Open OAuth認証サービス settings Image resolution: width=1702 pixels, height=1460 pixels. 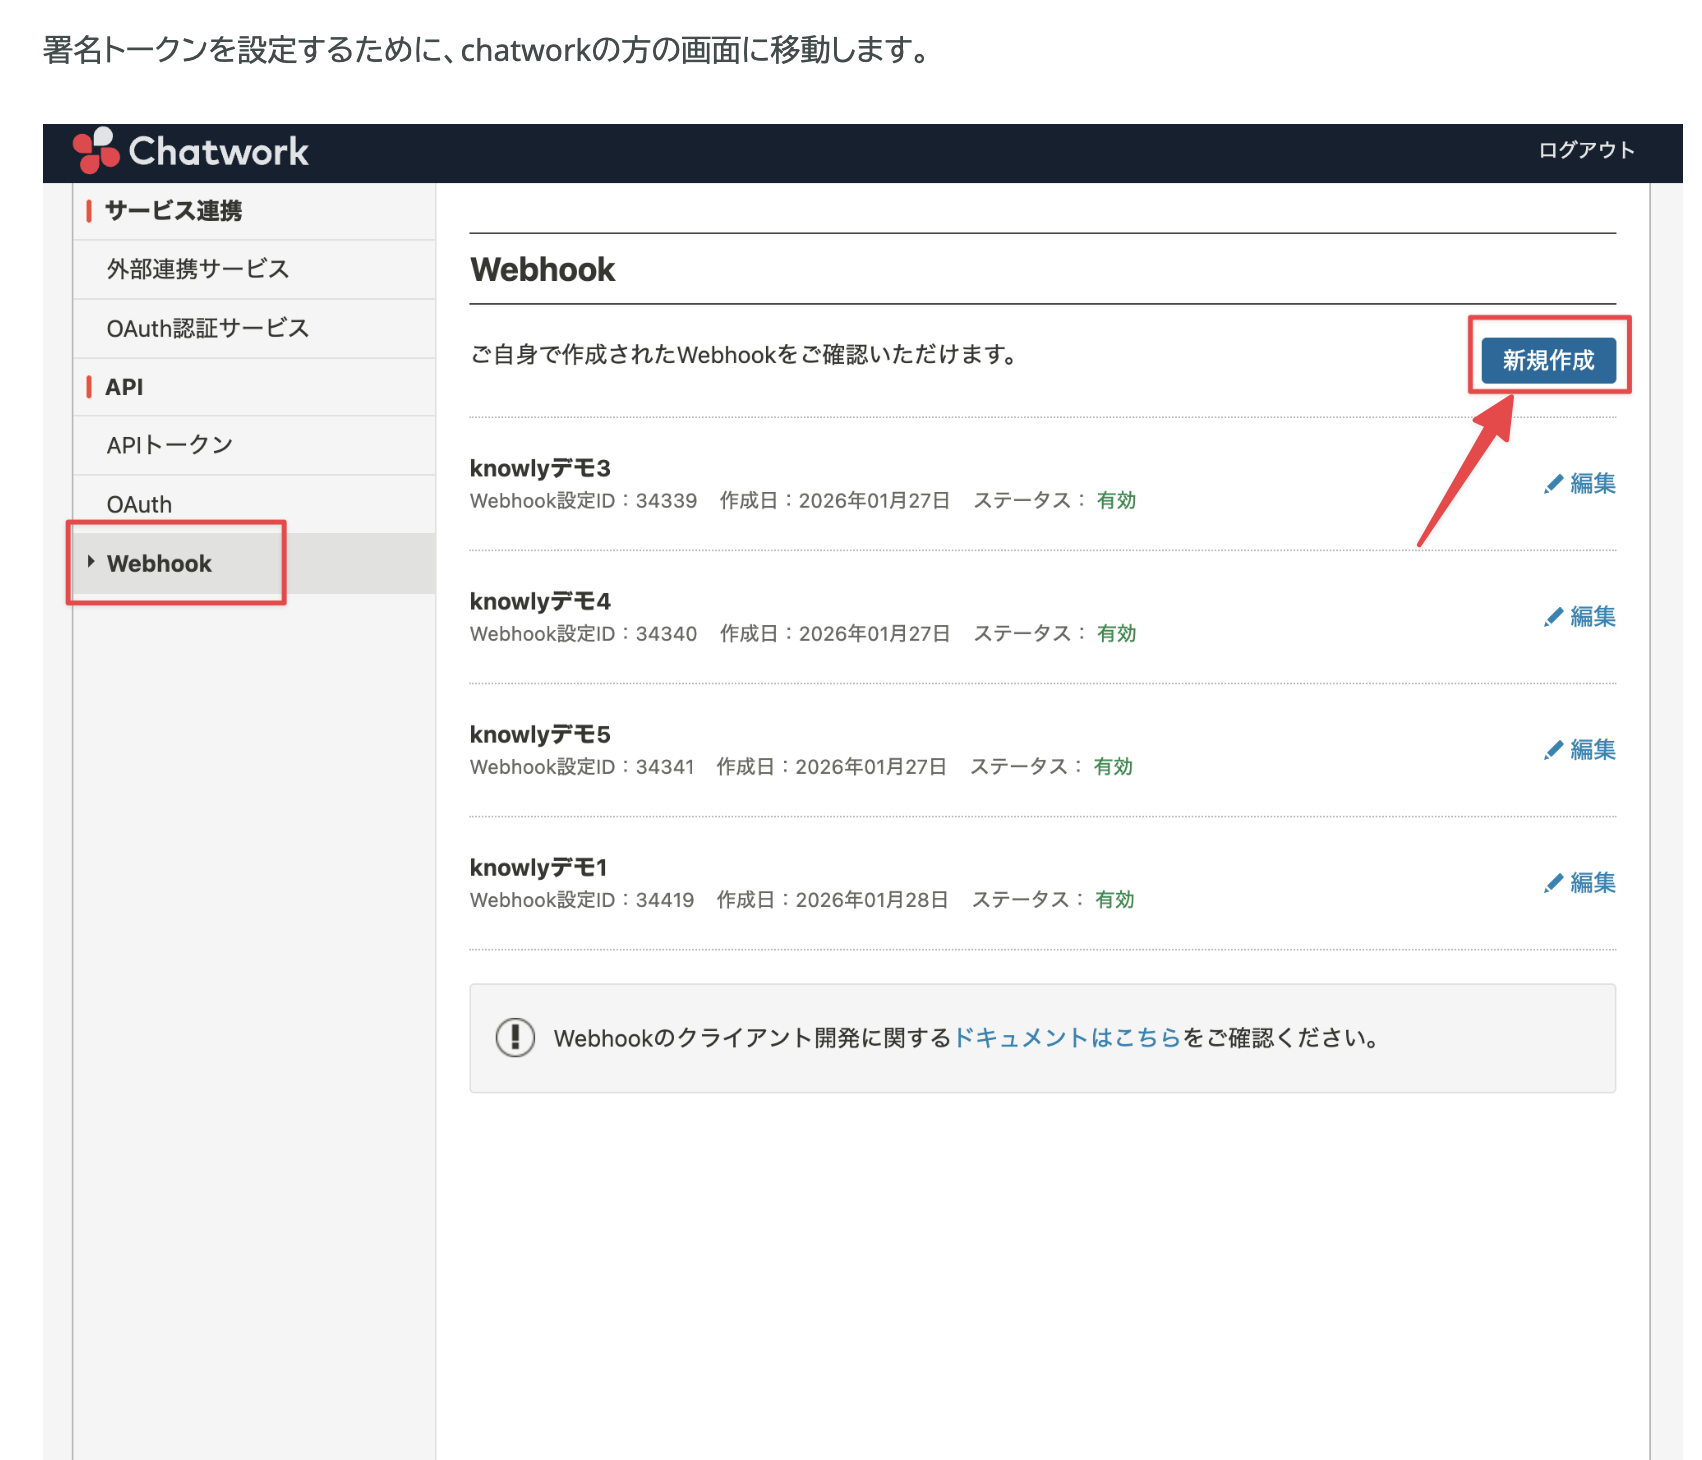tap(208, 328)
